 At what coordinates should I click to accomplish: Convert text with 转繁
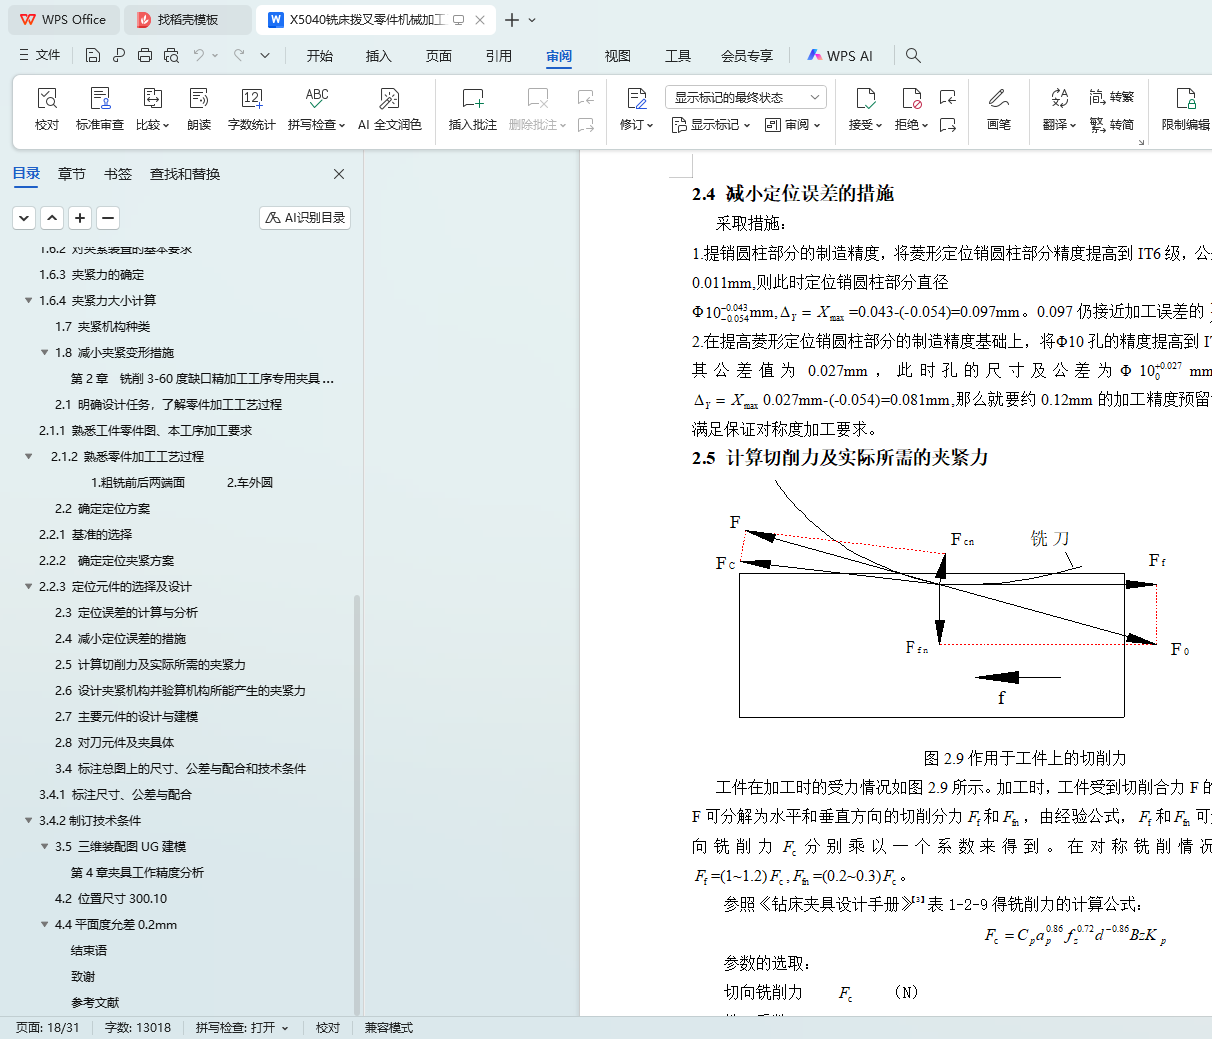point(1112,97)
